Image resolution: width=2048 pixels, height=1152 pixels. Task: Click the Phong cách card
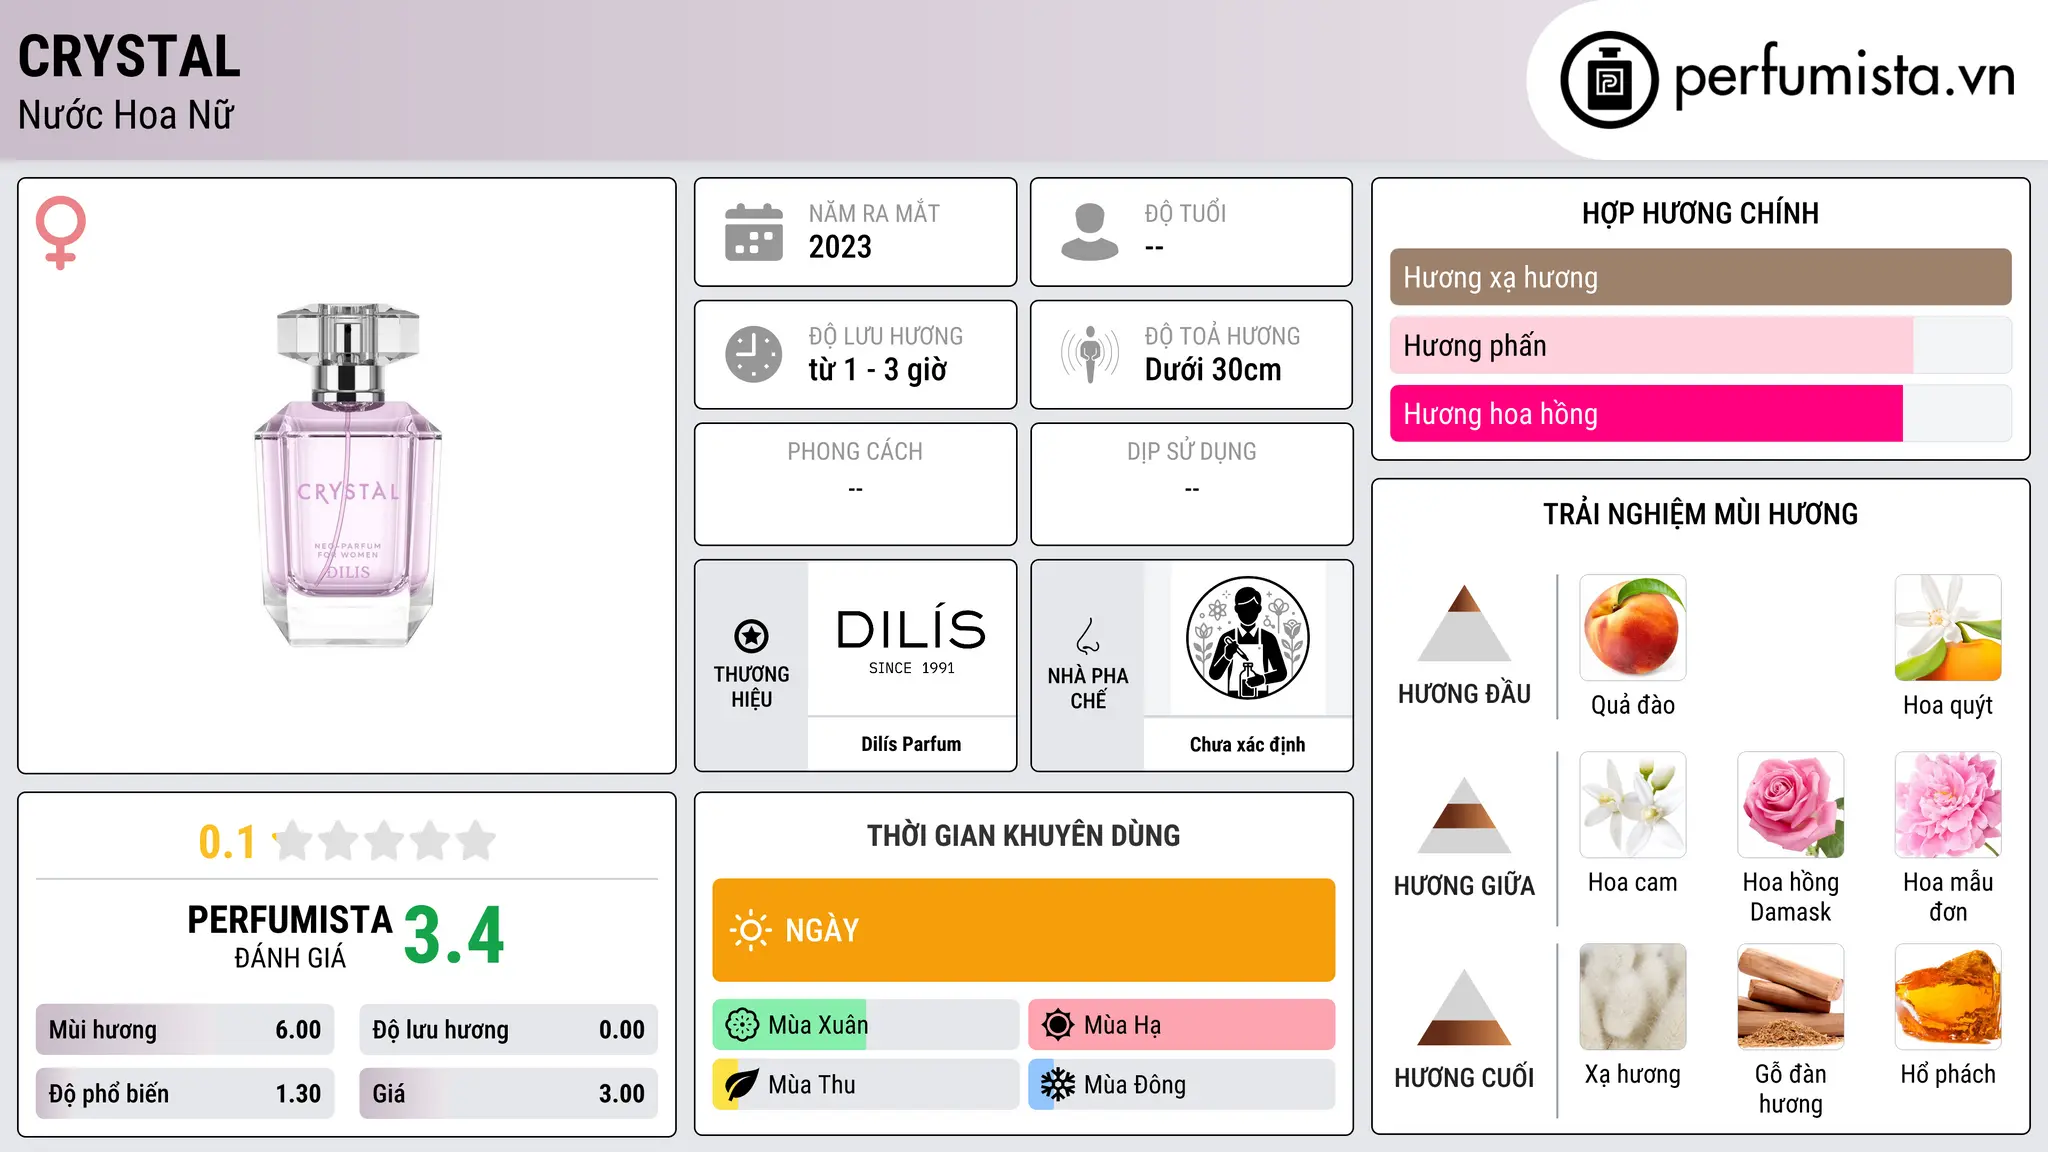(856, 484)
